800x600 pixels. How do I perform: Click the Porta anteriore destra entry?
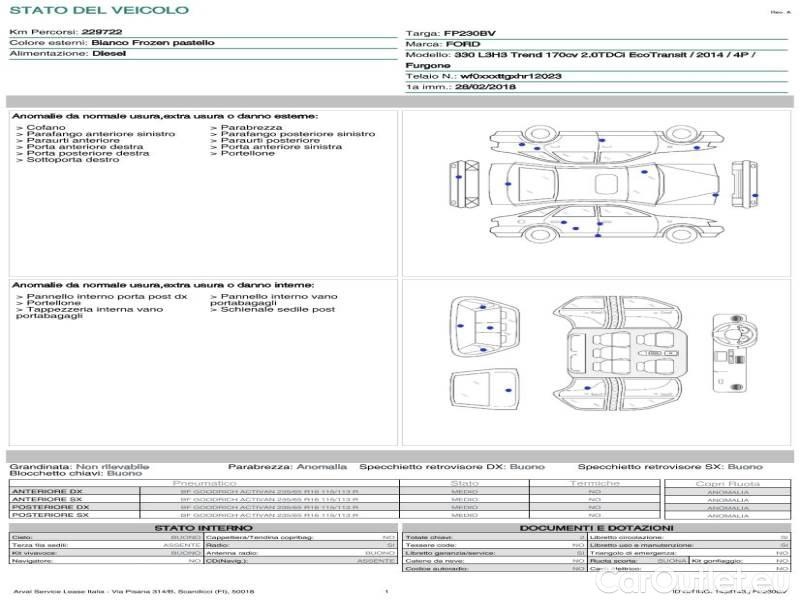[80, 146]
